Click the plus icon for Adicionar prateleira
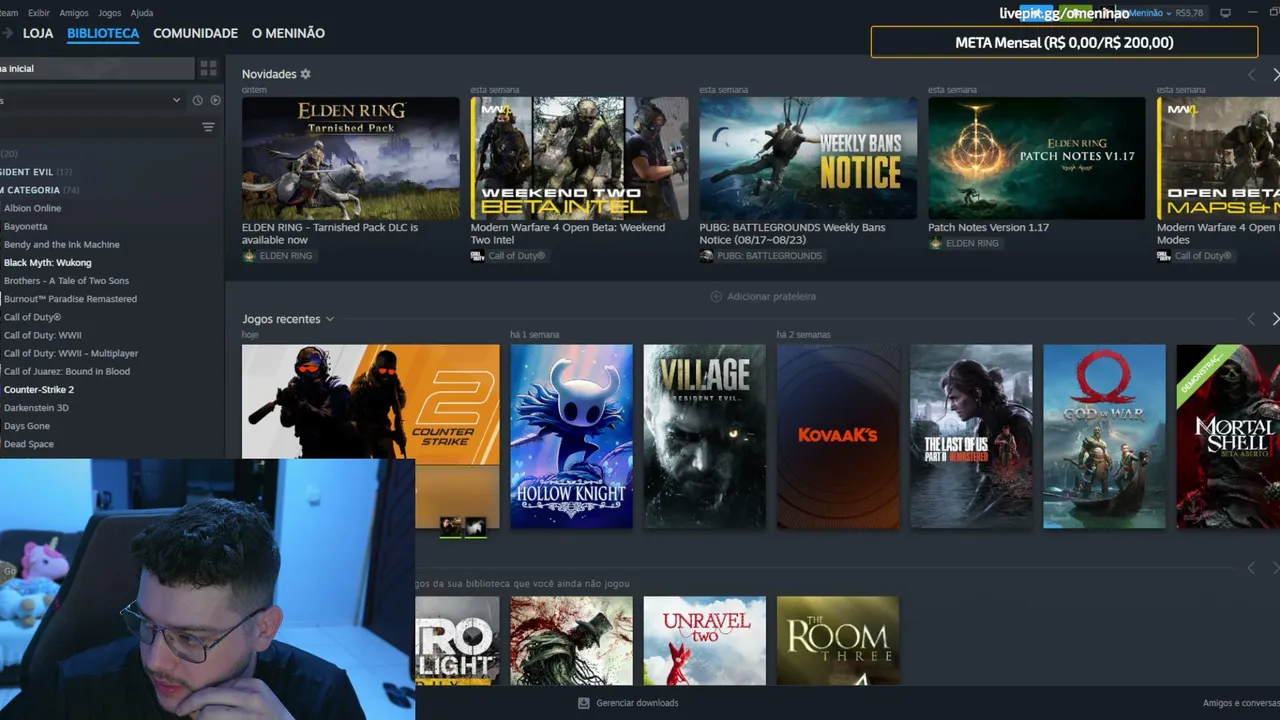Viewport: 1280px width, 720px height. [716, 296]
